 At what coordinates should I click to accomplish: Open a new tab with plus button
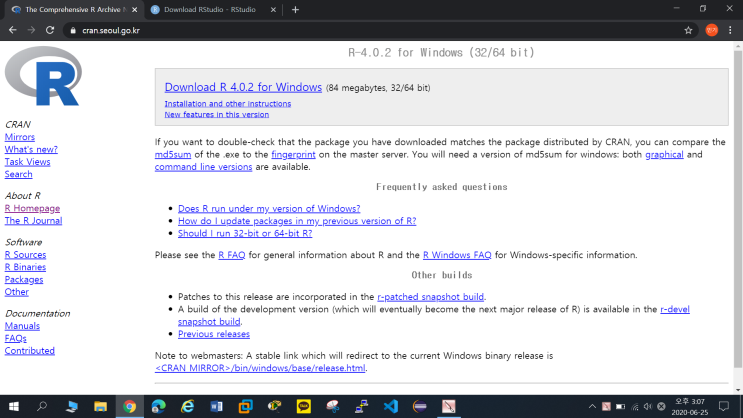click(x=295, y=9)
